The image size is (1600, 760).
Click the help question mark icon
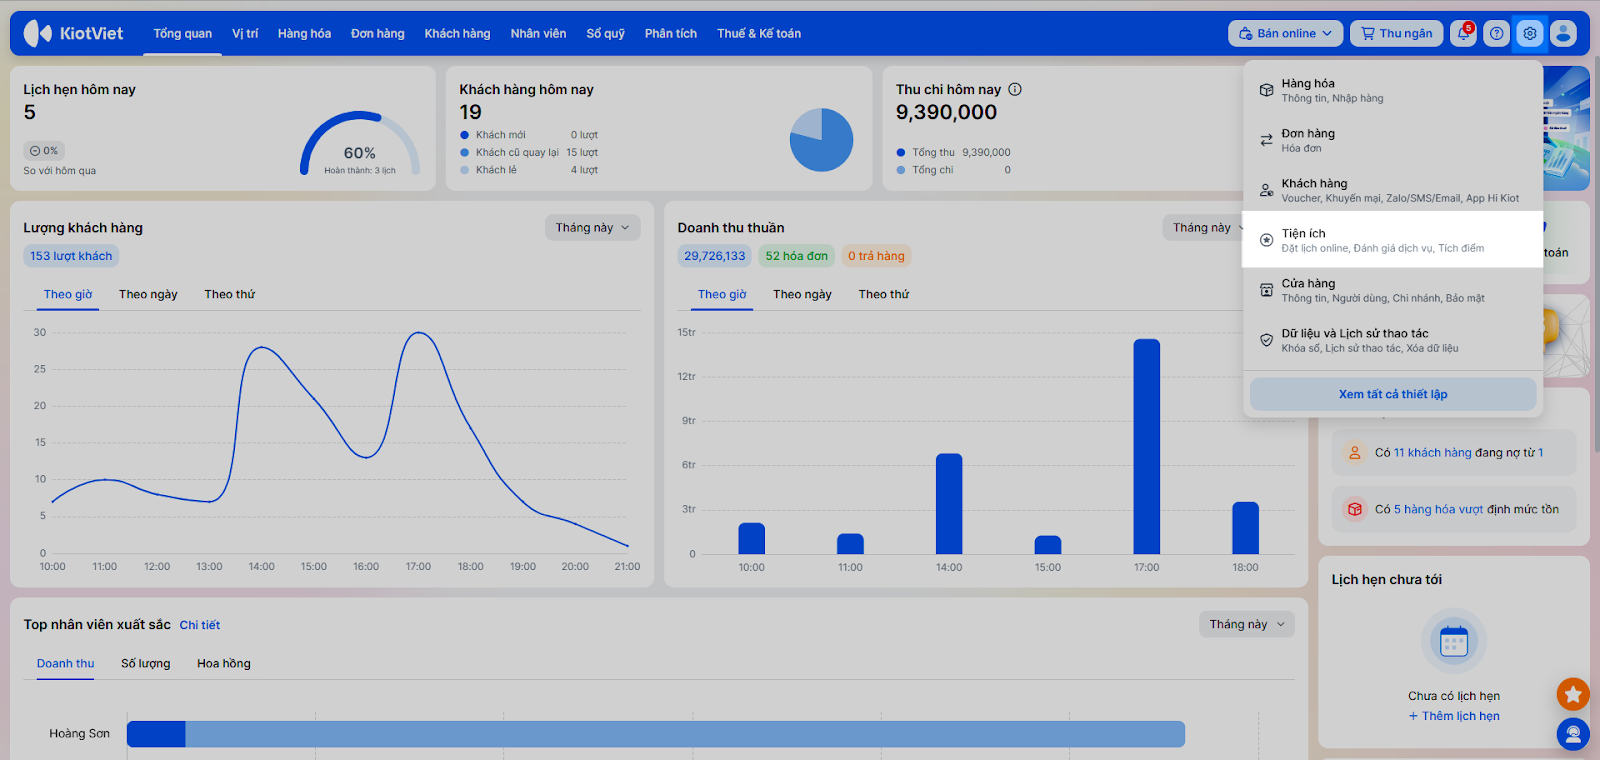pyautogui.click(x=1496, y=33)
